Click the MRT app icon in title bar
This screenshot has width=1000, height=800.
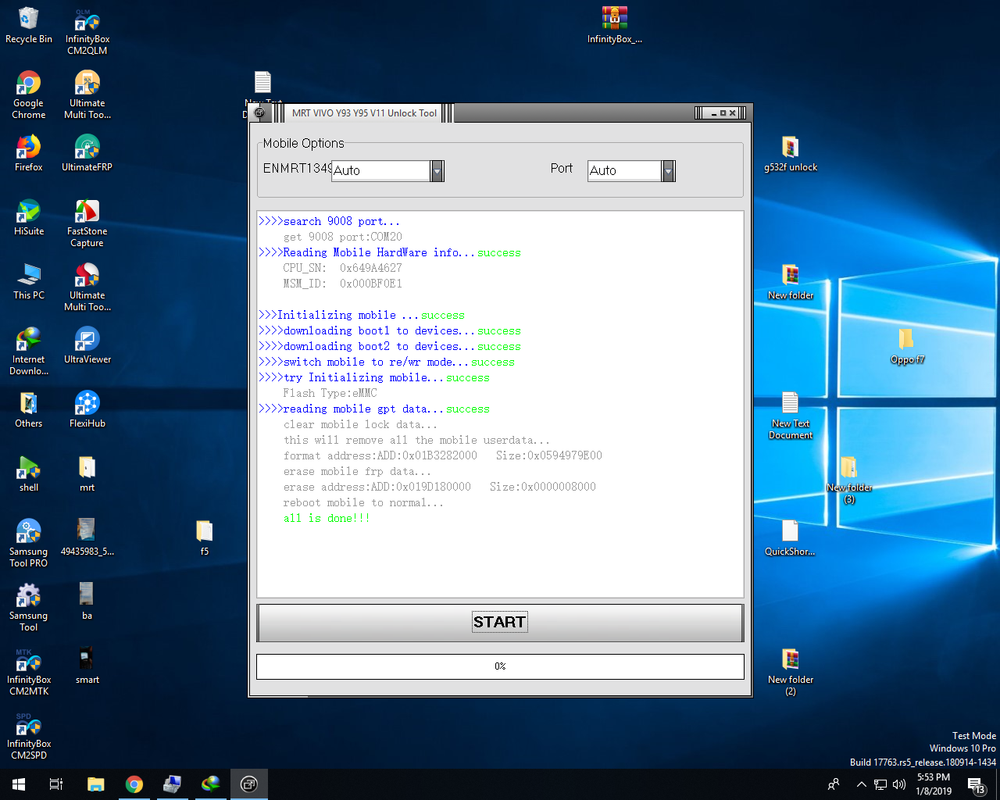261,113
